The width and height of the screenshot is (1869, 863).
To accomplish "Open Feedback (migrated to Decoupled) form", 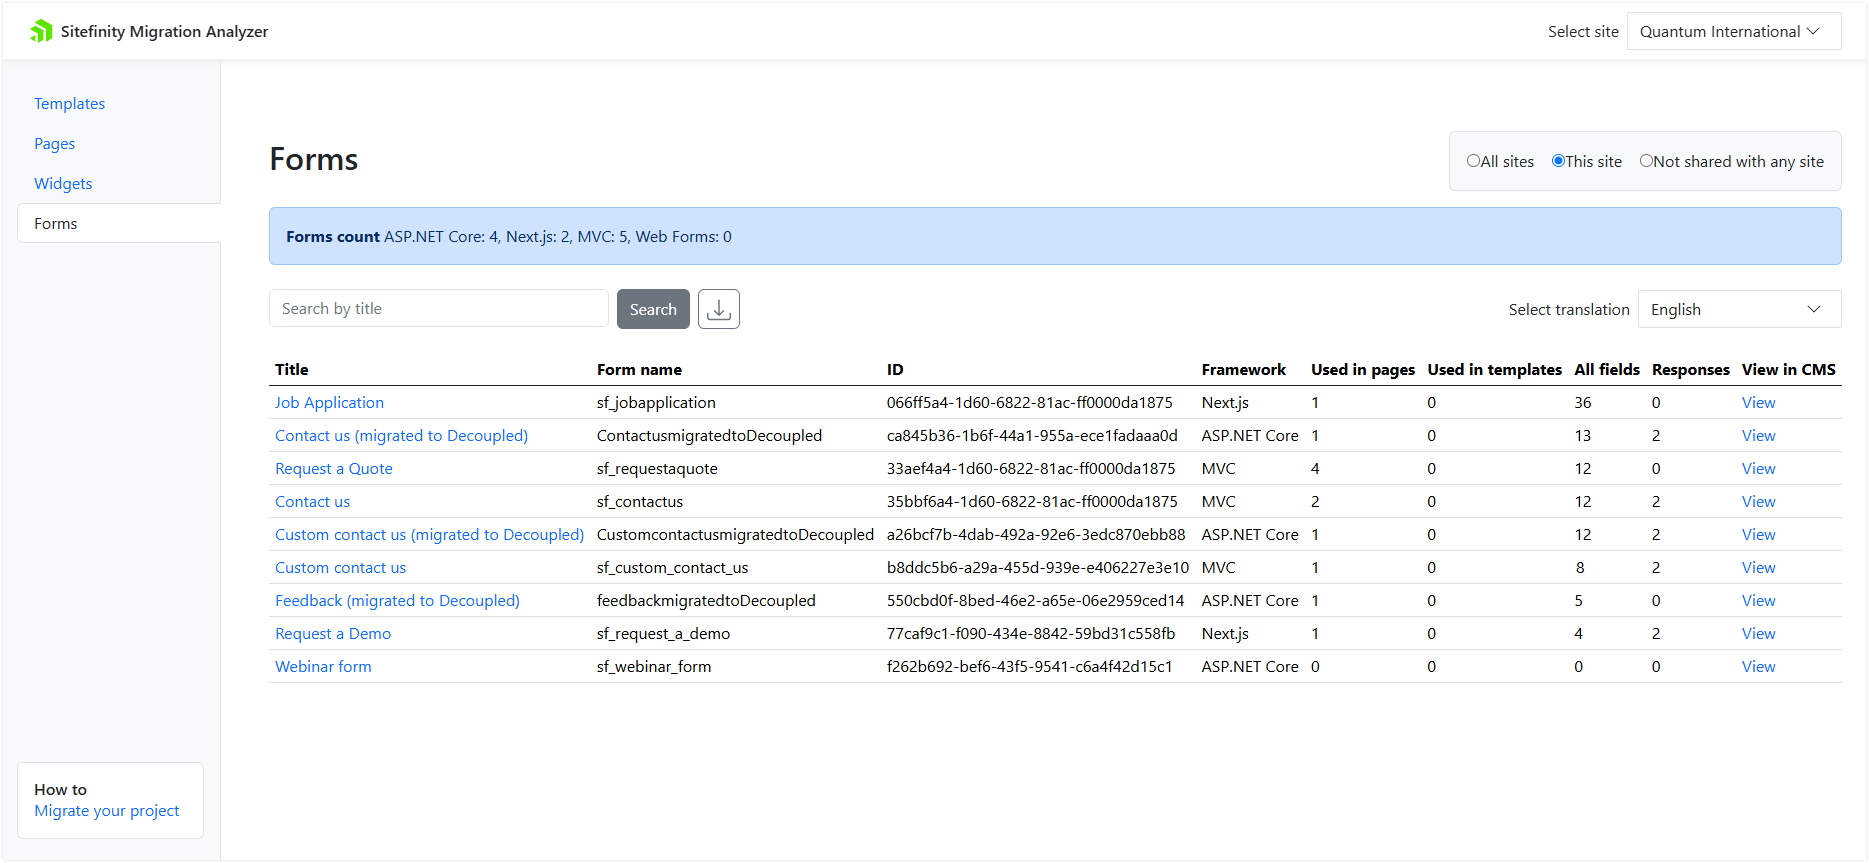I will point(397,600).
